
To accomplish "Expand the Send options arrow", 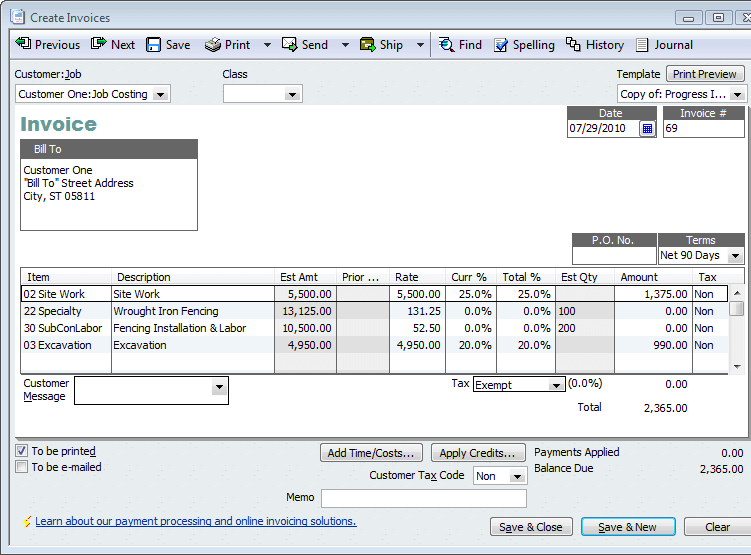I will tap(345, 45).
